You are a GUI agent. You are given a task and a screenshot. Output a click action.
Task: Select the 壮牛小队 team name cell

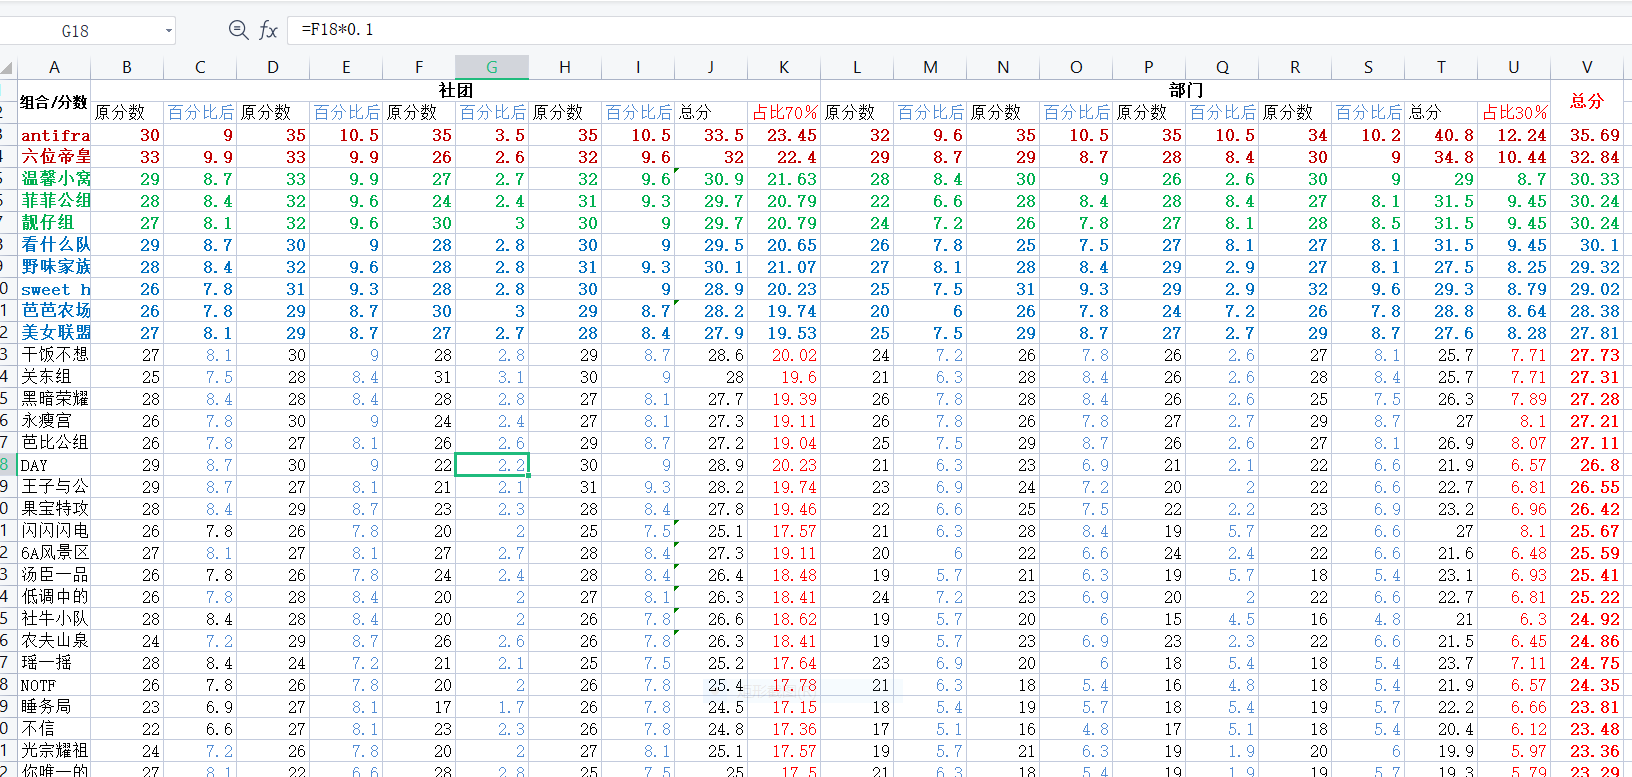pyautogui.click(x=54, y=619)
